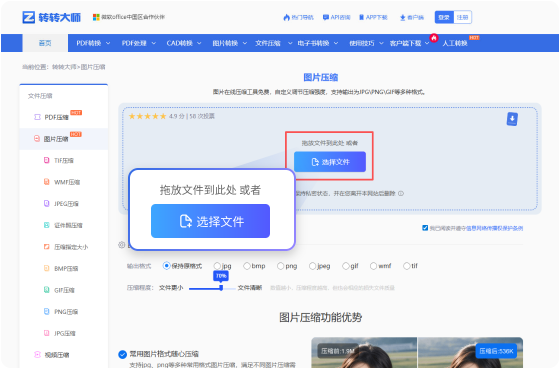This screenshot has height=369, width=560.
Task: Click the settings gear icon above output format
Action: click(122, 245)
